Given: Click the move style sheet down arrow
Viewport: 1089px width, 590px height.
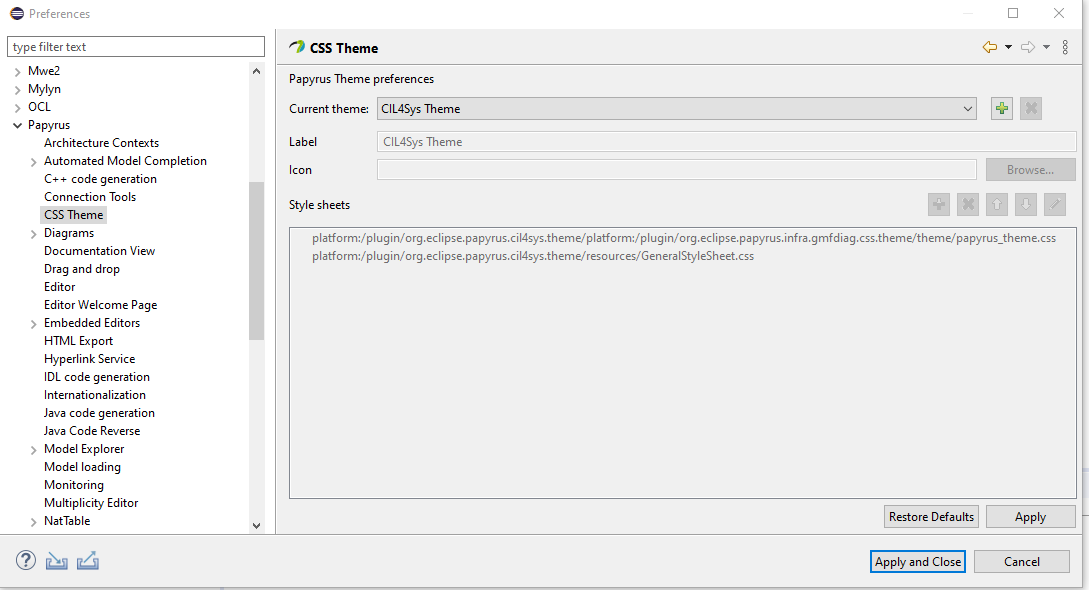Looking at the screenshot, I should coord(1026,204).
